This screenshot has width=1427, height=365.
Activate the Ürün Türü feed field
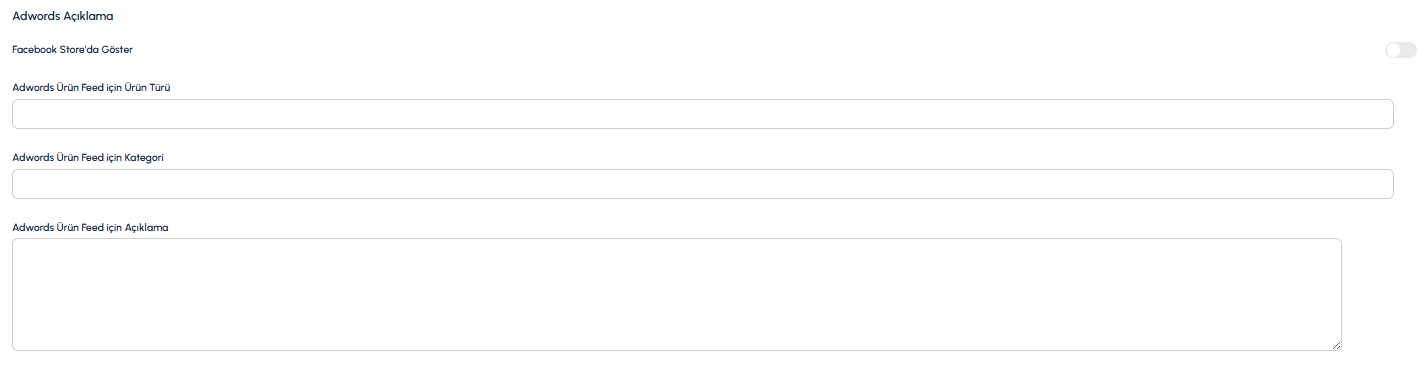click(702, 114)
